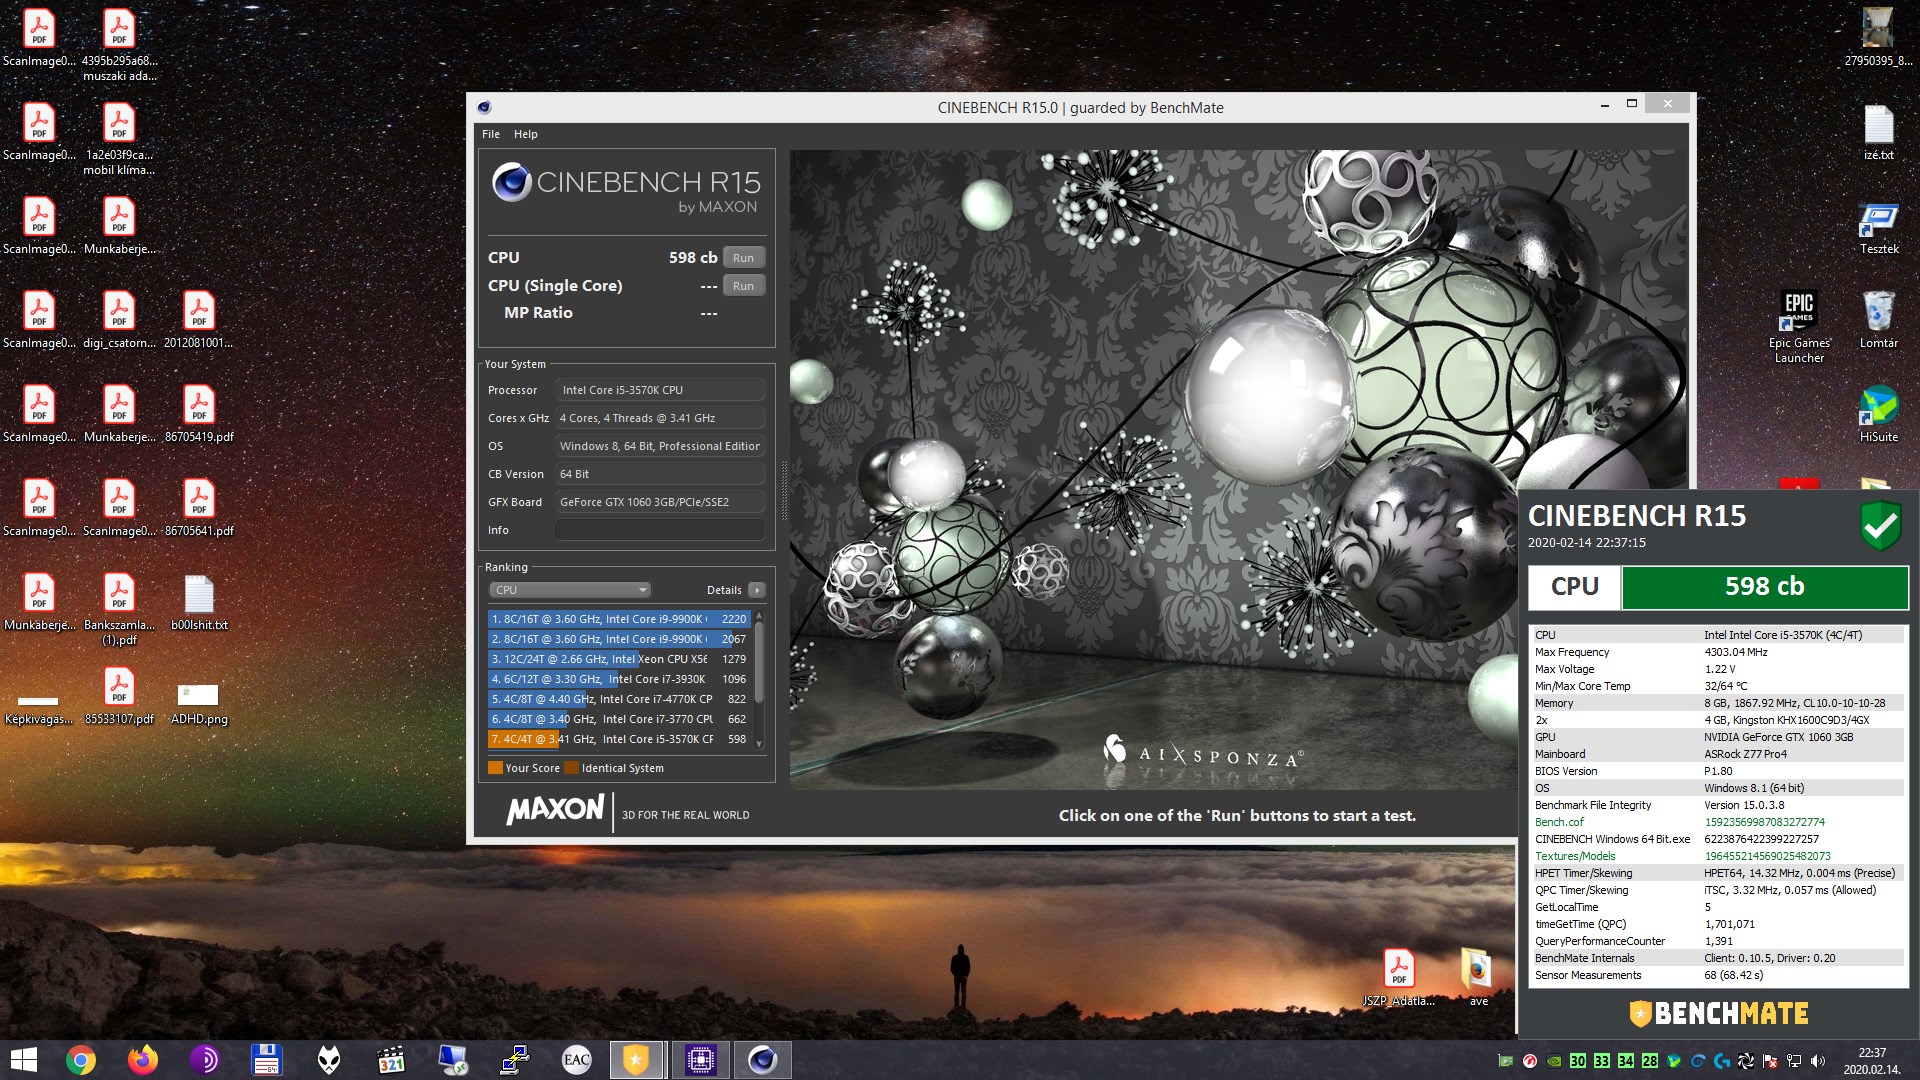Click the volume speaker tray icon
Viewport: 1920px width, 1080px height.
[x=1818, y=1061]
